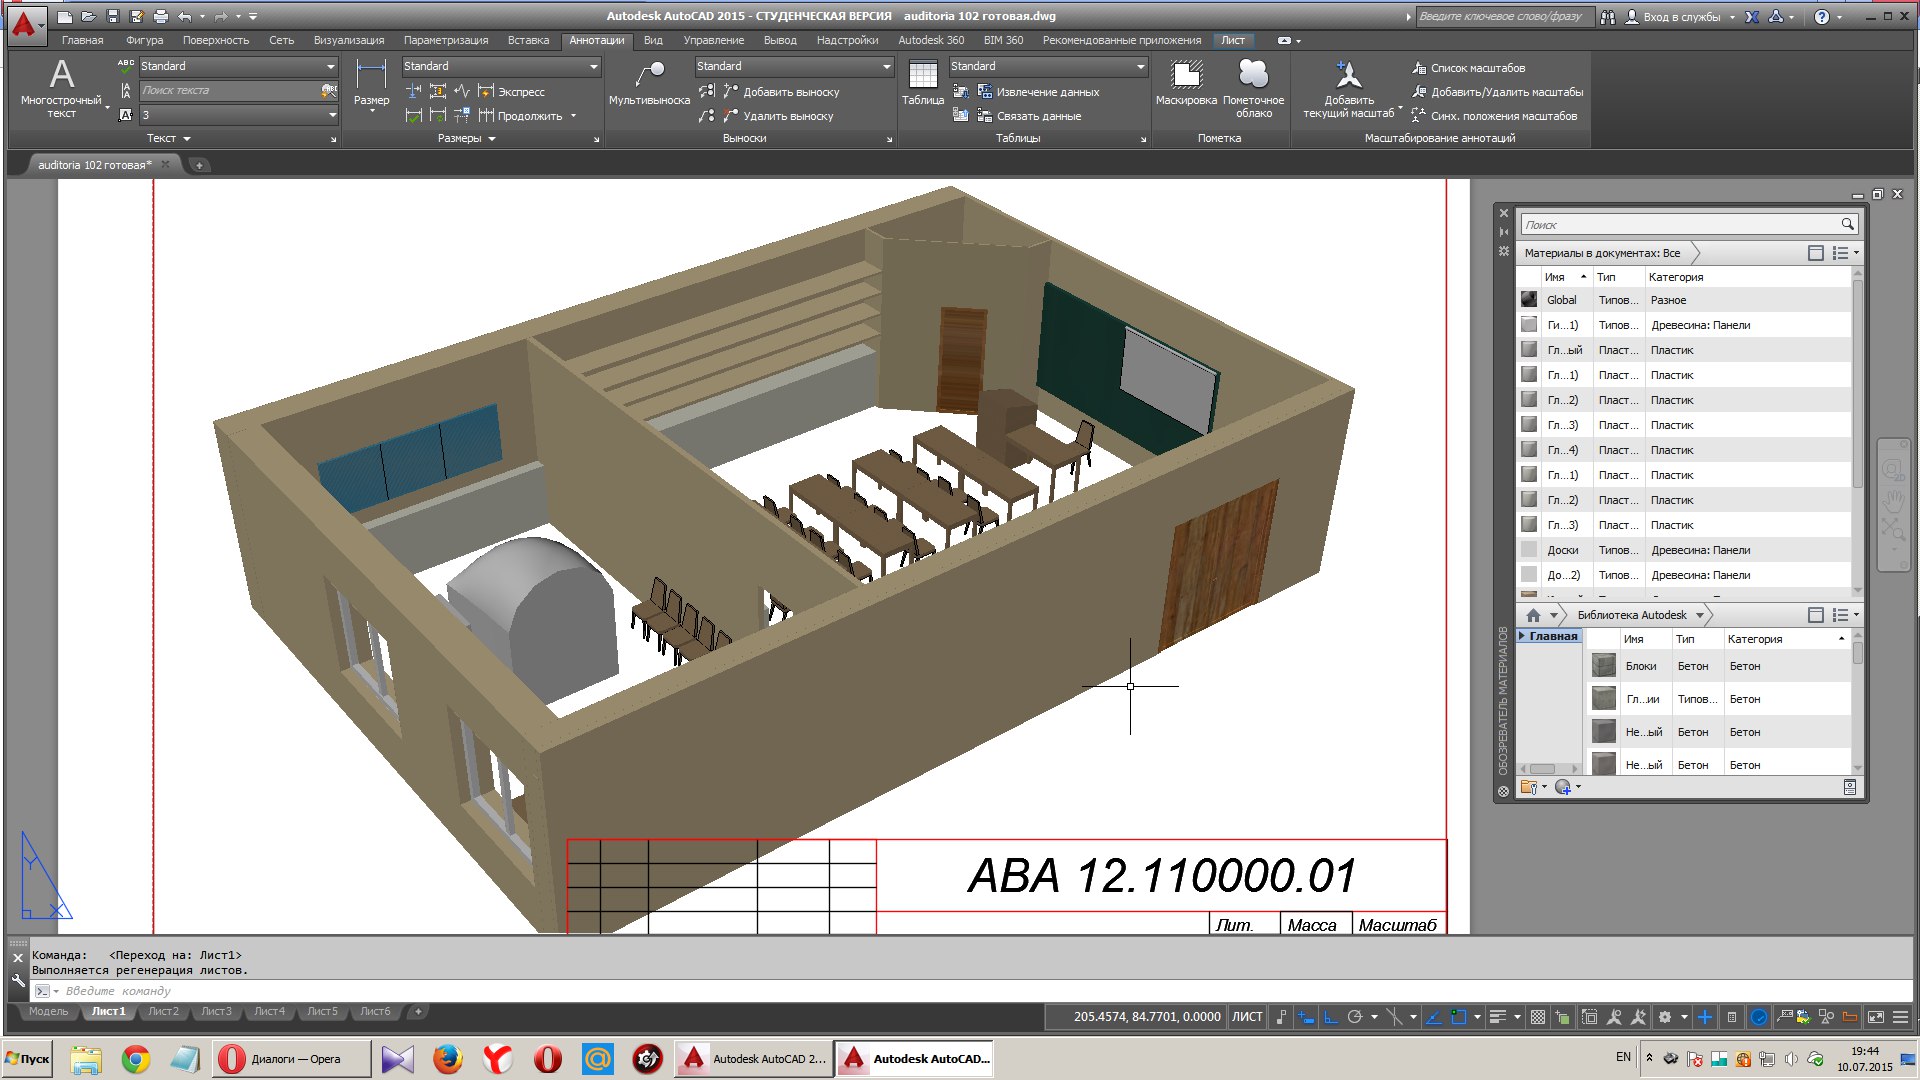Select the Global material swatch
Viewport: 1920px width, 1080px height.
pyautogui.click(x=1529, y=299)
